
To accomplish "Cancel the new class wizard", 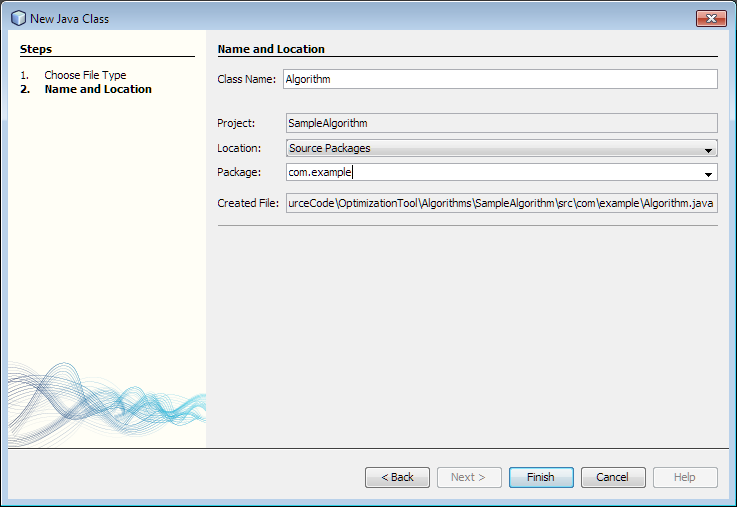I will coord(613,477).
